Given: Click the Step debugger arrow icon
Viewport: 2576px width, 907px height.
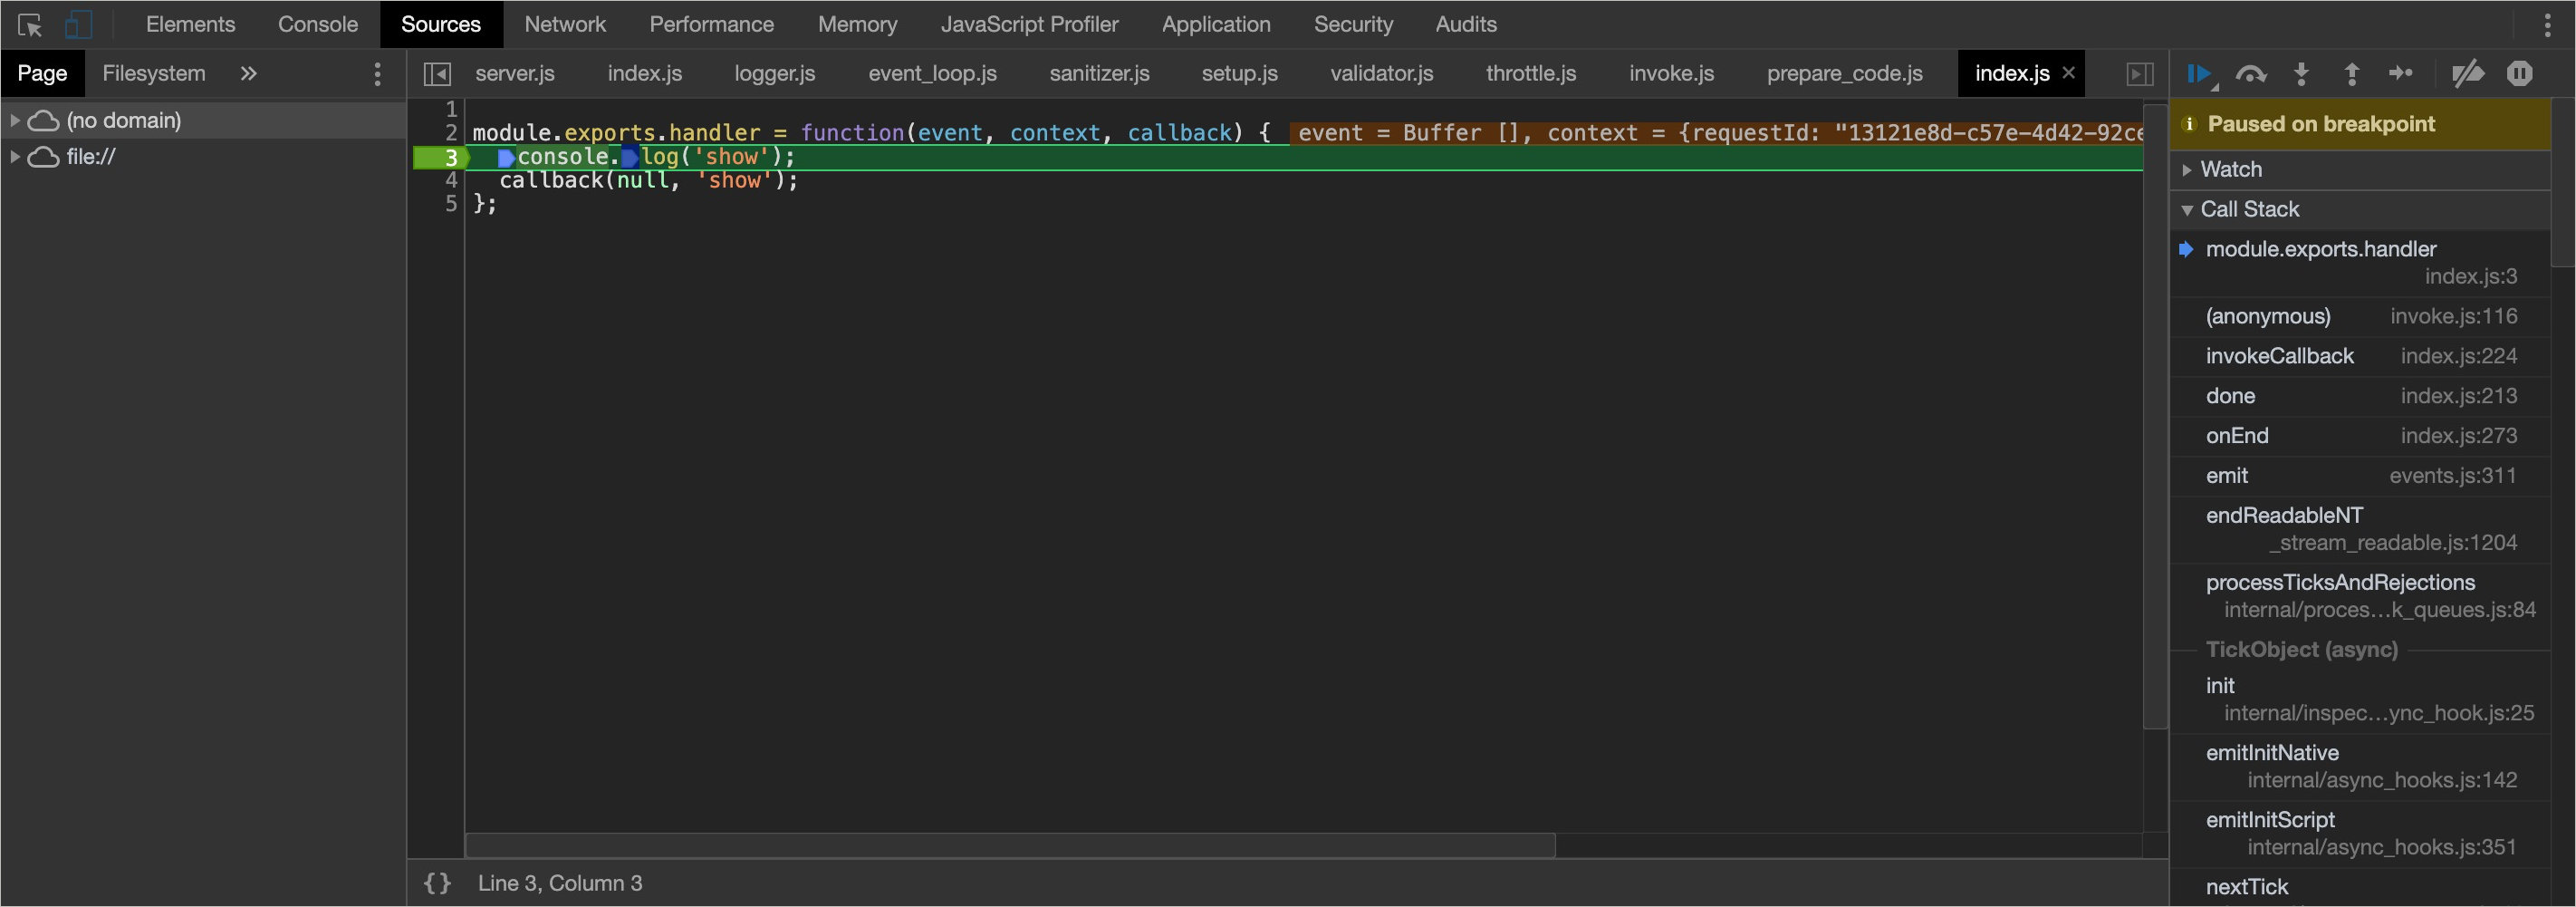Looking at the screenshot, I should click(2400, 74).
